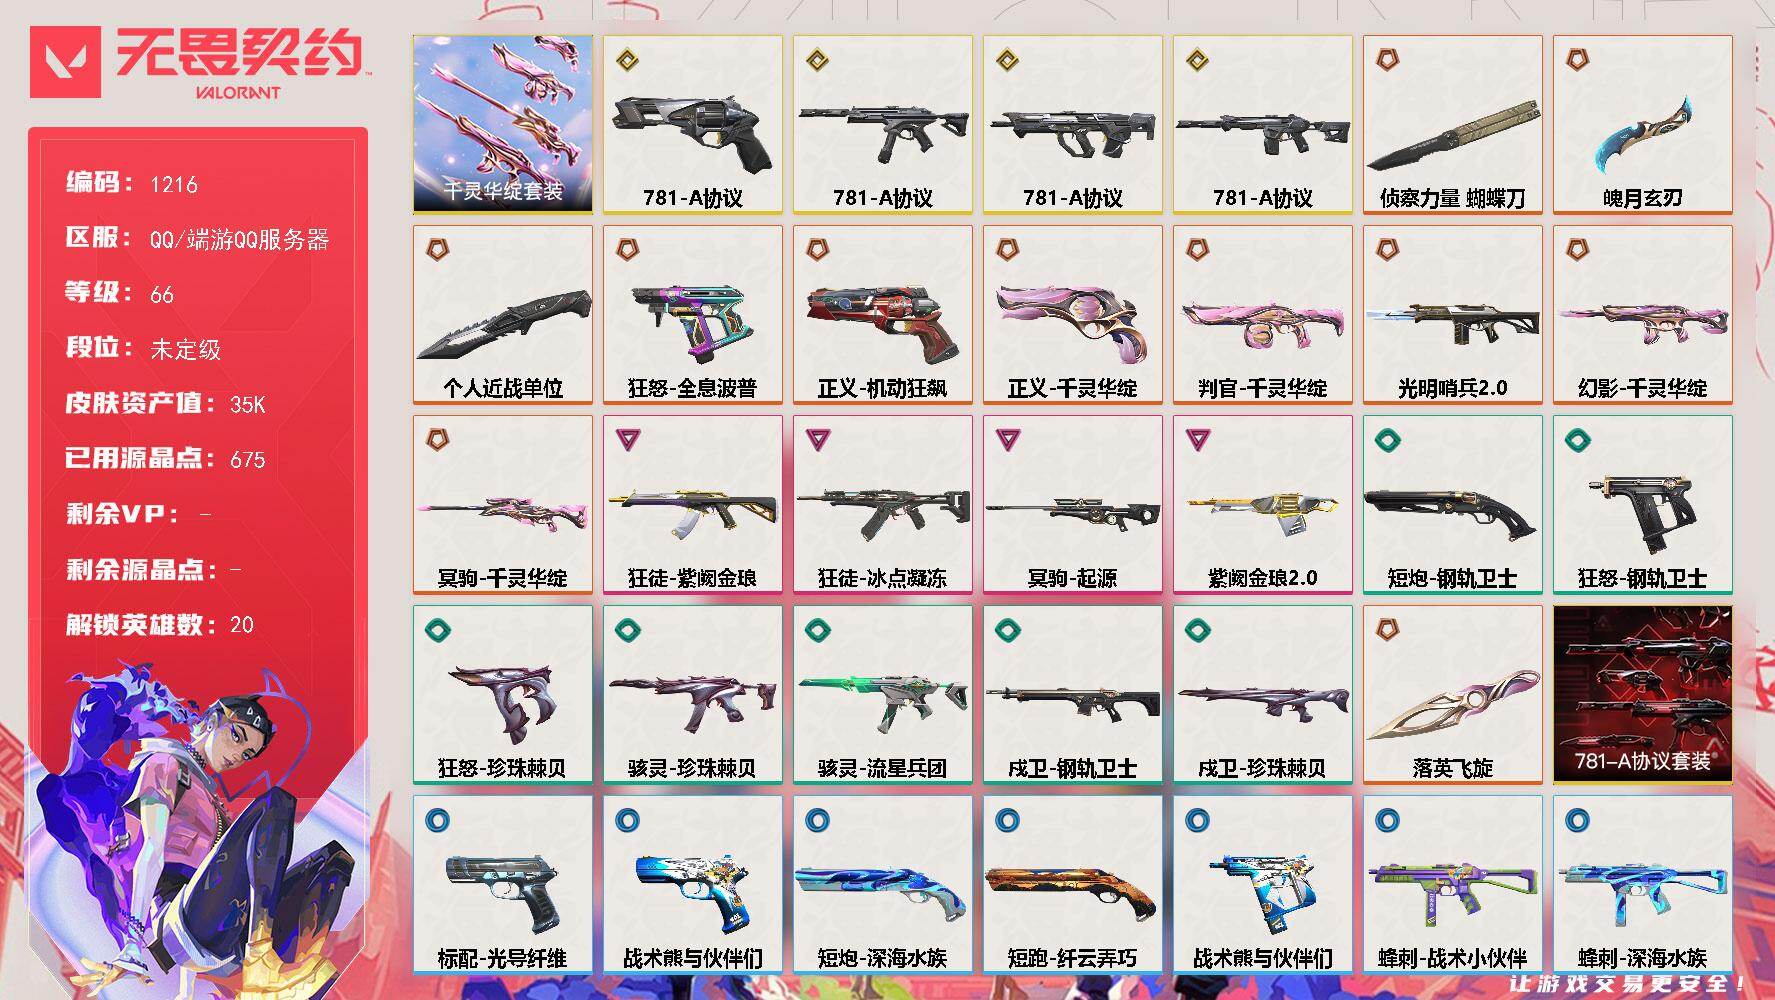
Task: Select the 短跑-纤云弄巧 shotgun skin
Action: coord(1073,885)
